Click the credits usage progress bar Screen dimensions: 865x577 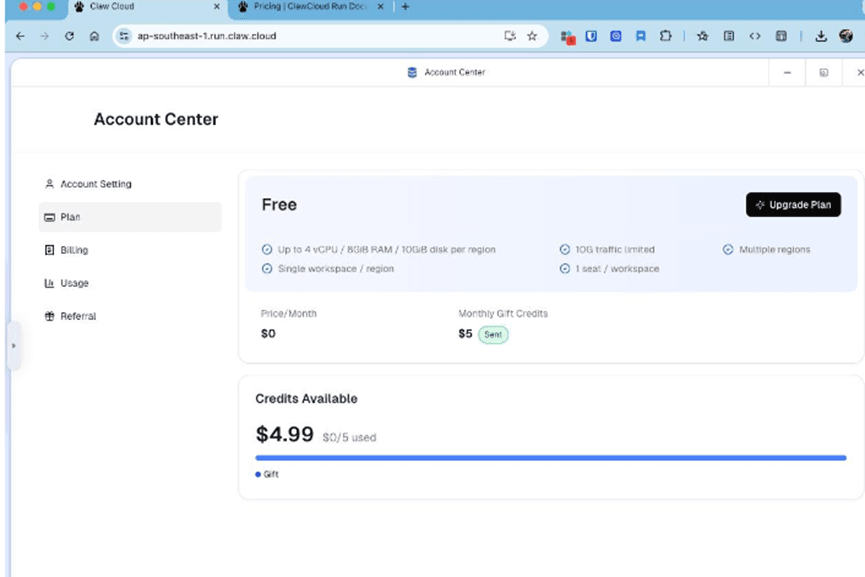pos(550,458)
